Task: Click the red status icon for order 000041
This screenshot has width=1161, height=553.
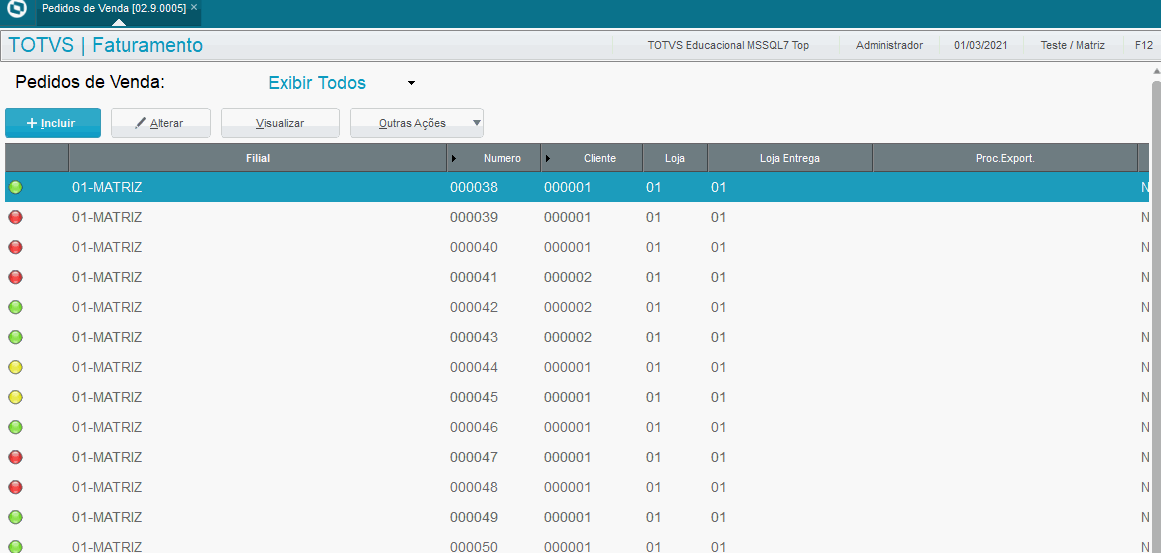Action: coord(15,278)
